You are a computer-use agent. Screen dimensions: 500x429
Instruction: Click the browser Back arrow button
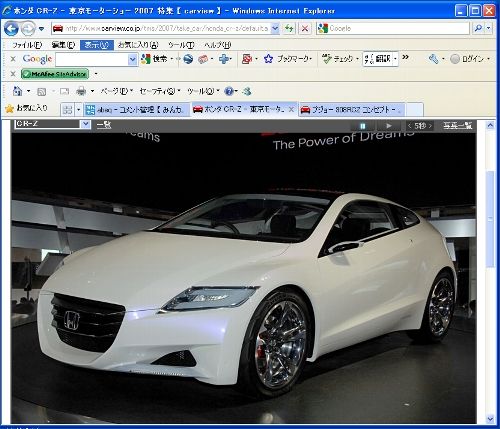point(11,29)
